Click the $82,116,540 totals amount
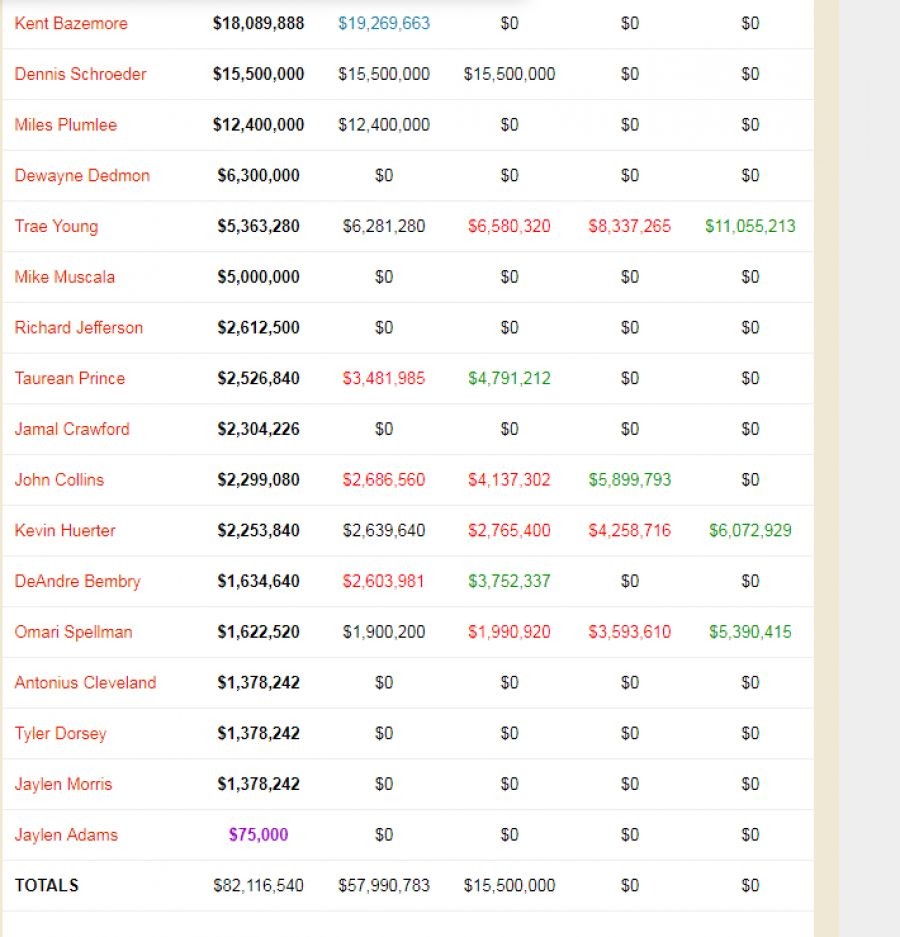The height and width of the screenshot is (937, 900). coord(258,886)
